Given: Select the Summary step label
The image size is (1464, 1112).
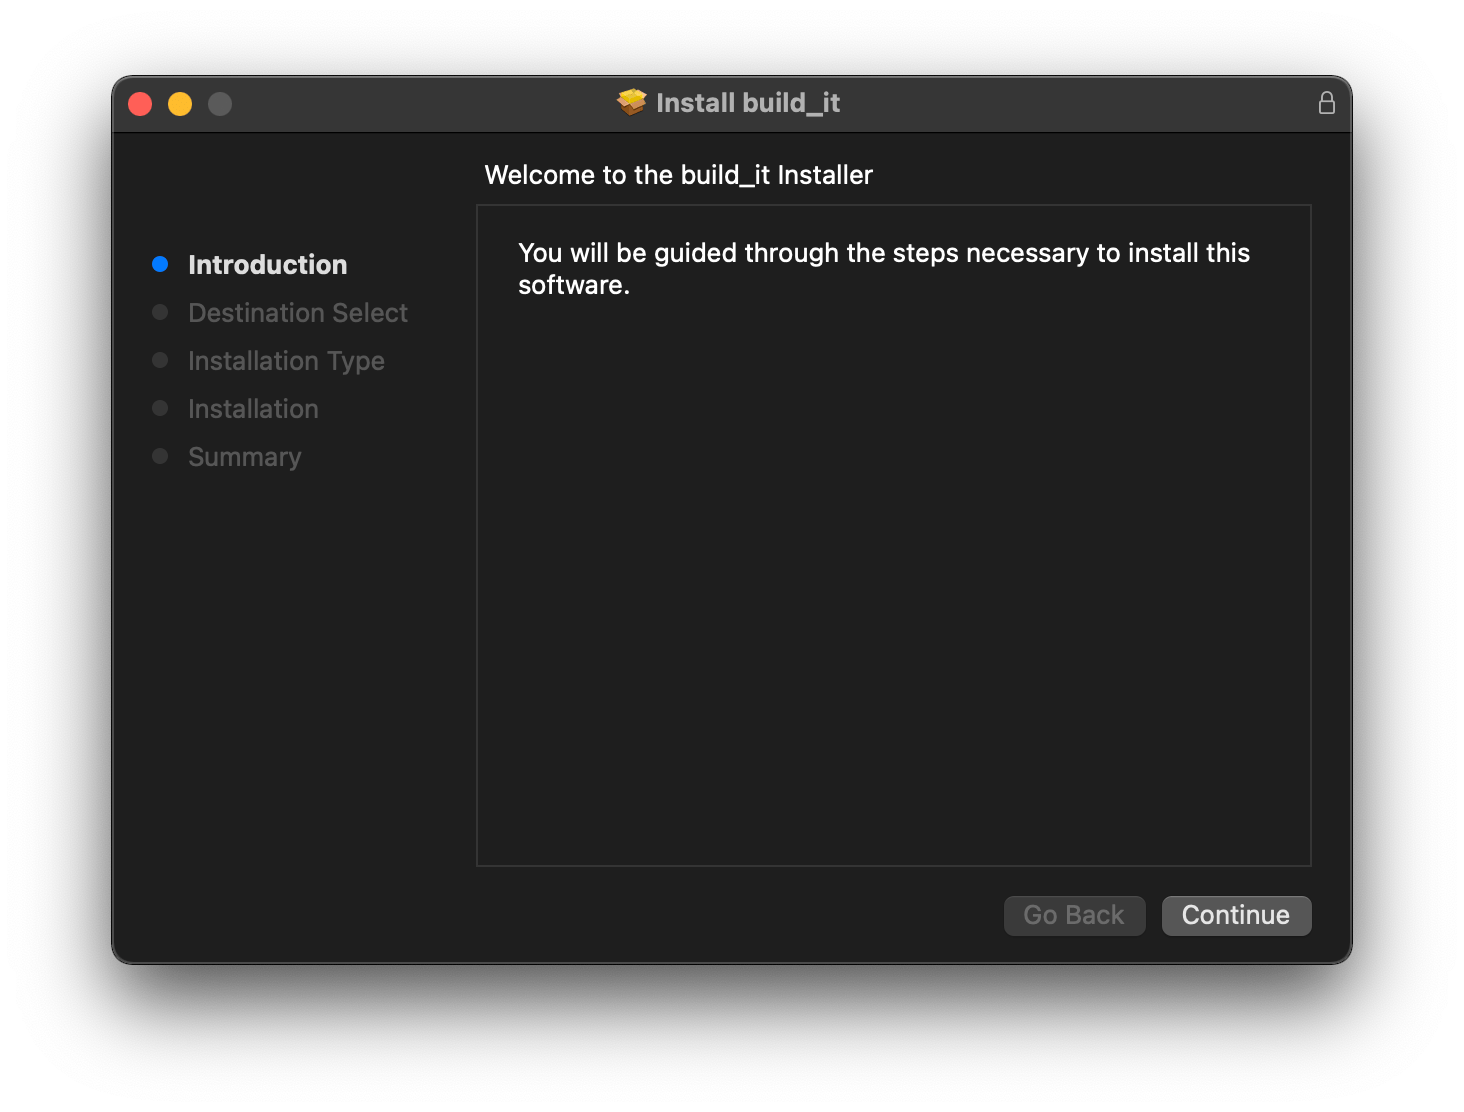Looking at the screenshot, I should point(245,457).
